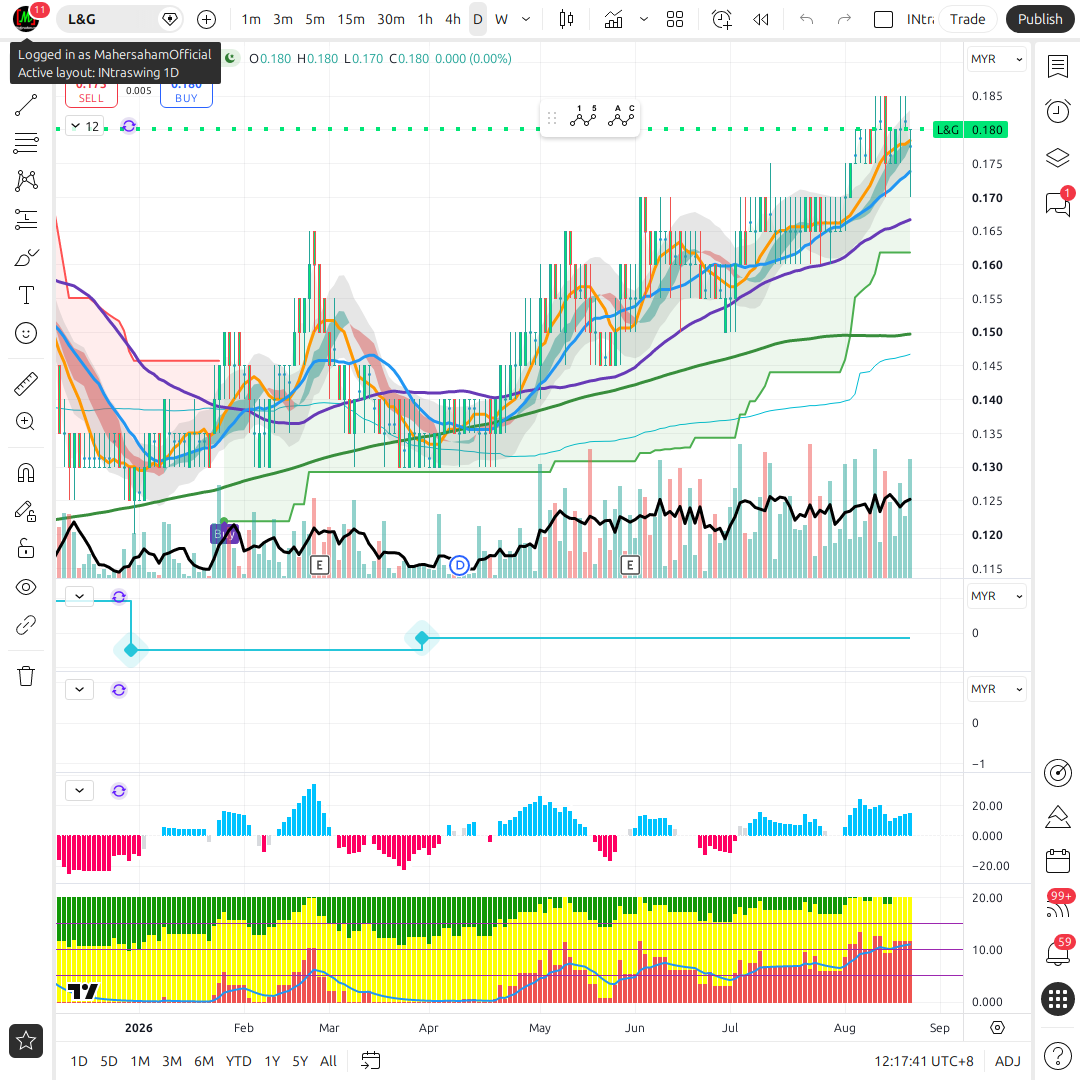Toggle stay in drawing mode
1080x1080 pixels.
coord(26,511)
